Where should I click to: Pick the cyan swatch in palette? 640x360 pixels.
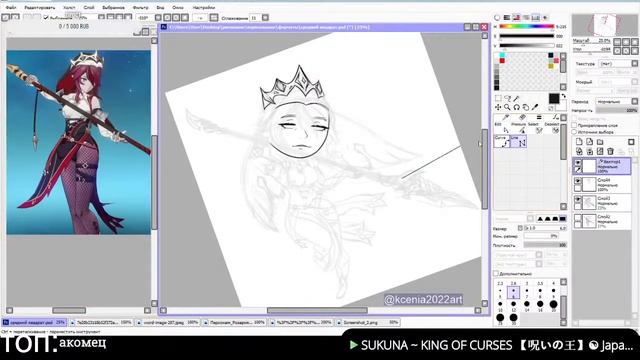502,55
